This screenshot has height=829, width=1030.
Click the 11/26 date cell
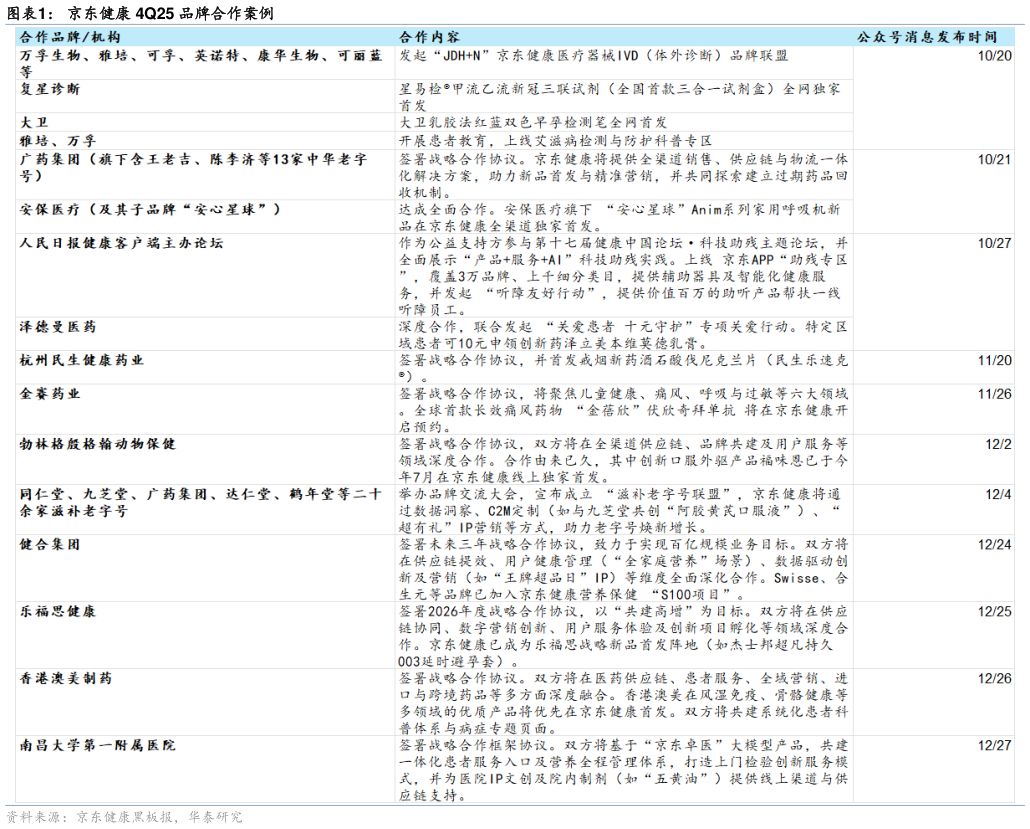click(x=995, y=394)
